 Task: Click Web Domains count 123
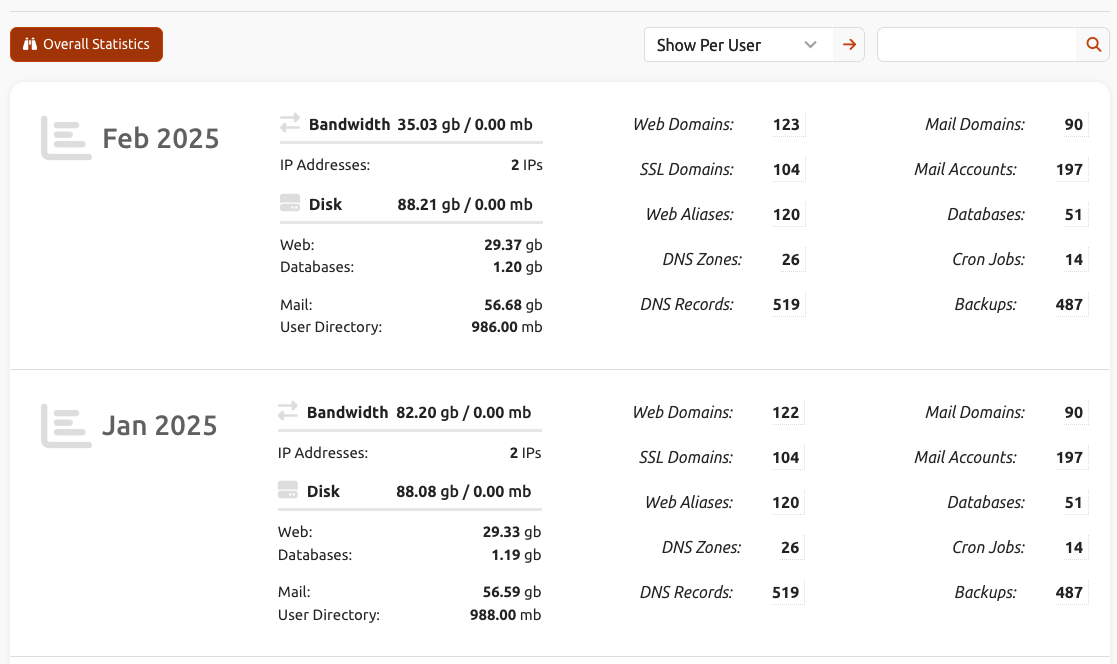[x=786, y=125]
